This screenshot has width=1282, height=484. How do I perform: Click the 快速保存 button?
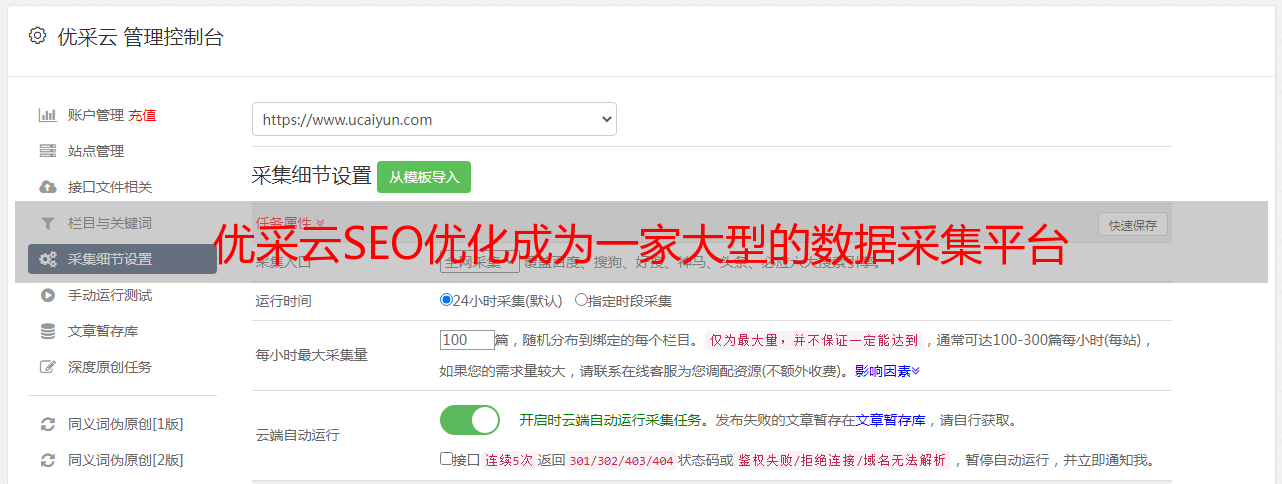pyautogui.click(x=1133, y=225)
